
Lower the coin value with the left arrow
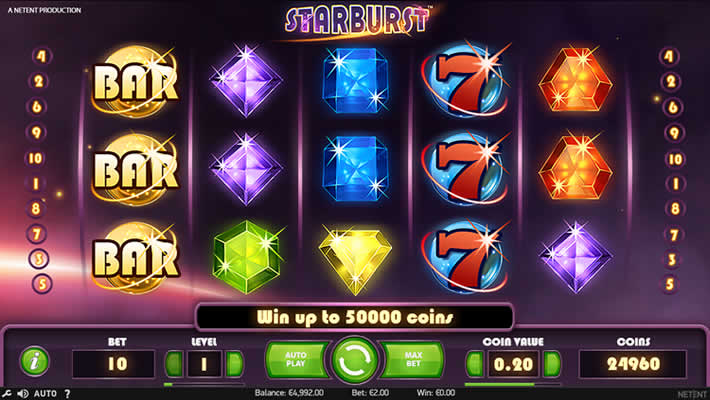point(475,363)
